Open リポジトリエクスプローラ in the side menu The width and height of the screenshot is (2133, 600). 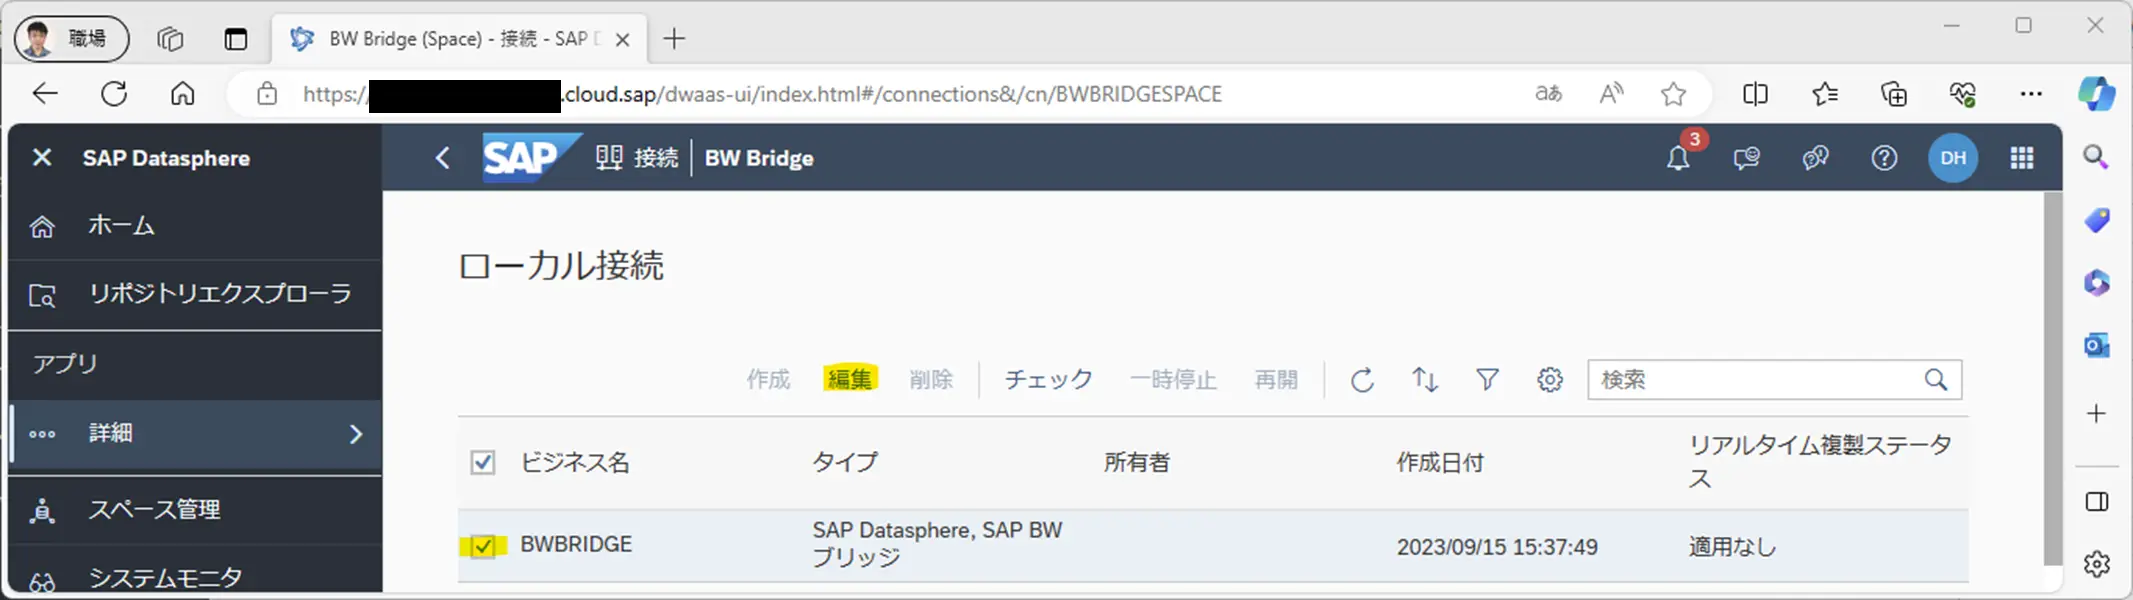click(195, 294)
